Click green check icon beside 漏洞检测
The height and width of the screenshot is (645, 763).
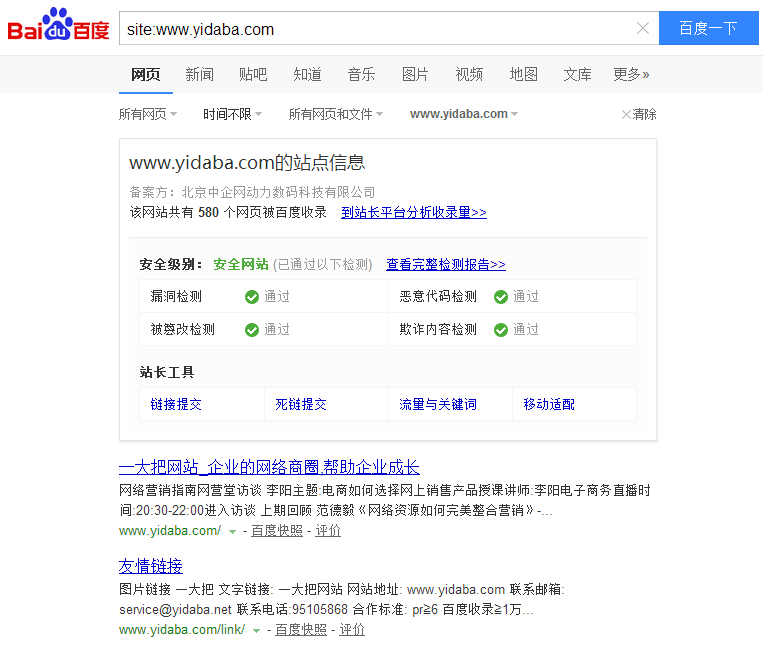[x=252, y=297]
